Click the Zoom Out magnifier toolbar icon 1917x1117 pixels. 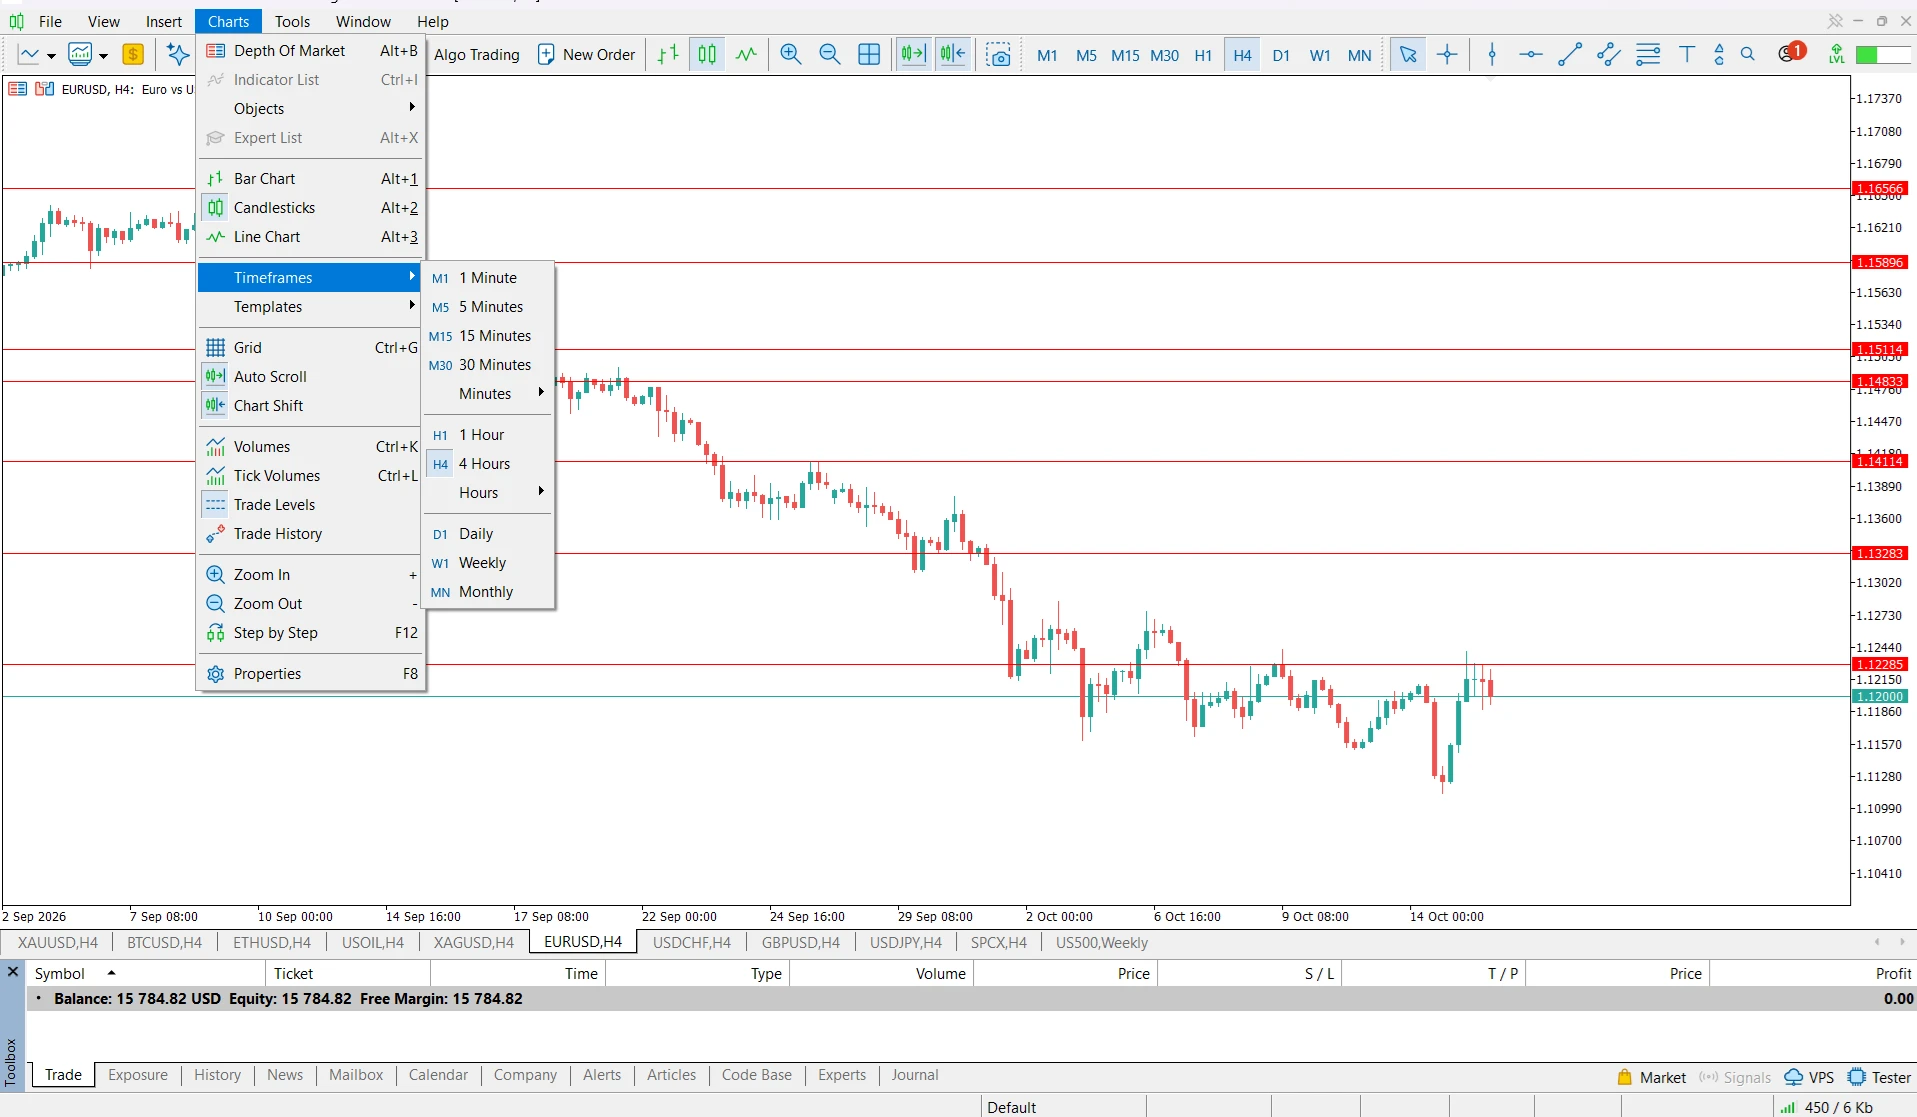[830, 55]
